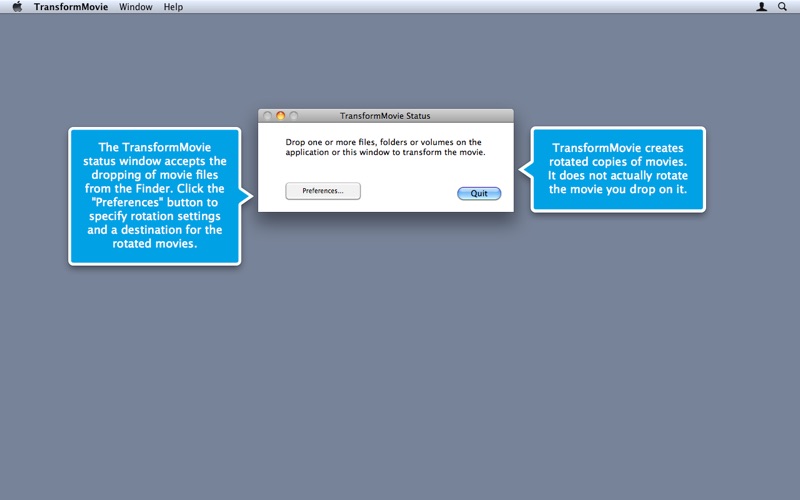Image resolution: width=800 pixels, height=500 pixels.
Task: Click the Preferences... button
Action: pyautogui.click(x=323, y=191)
